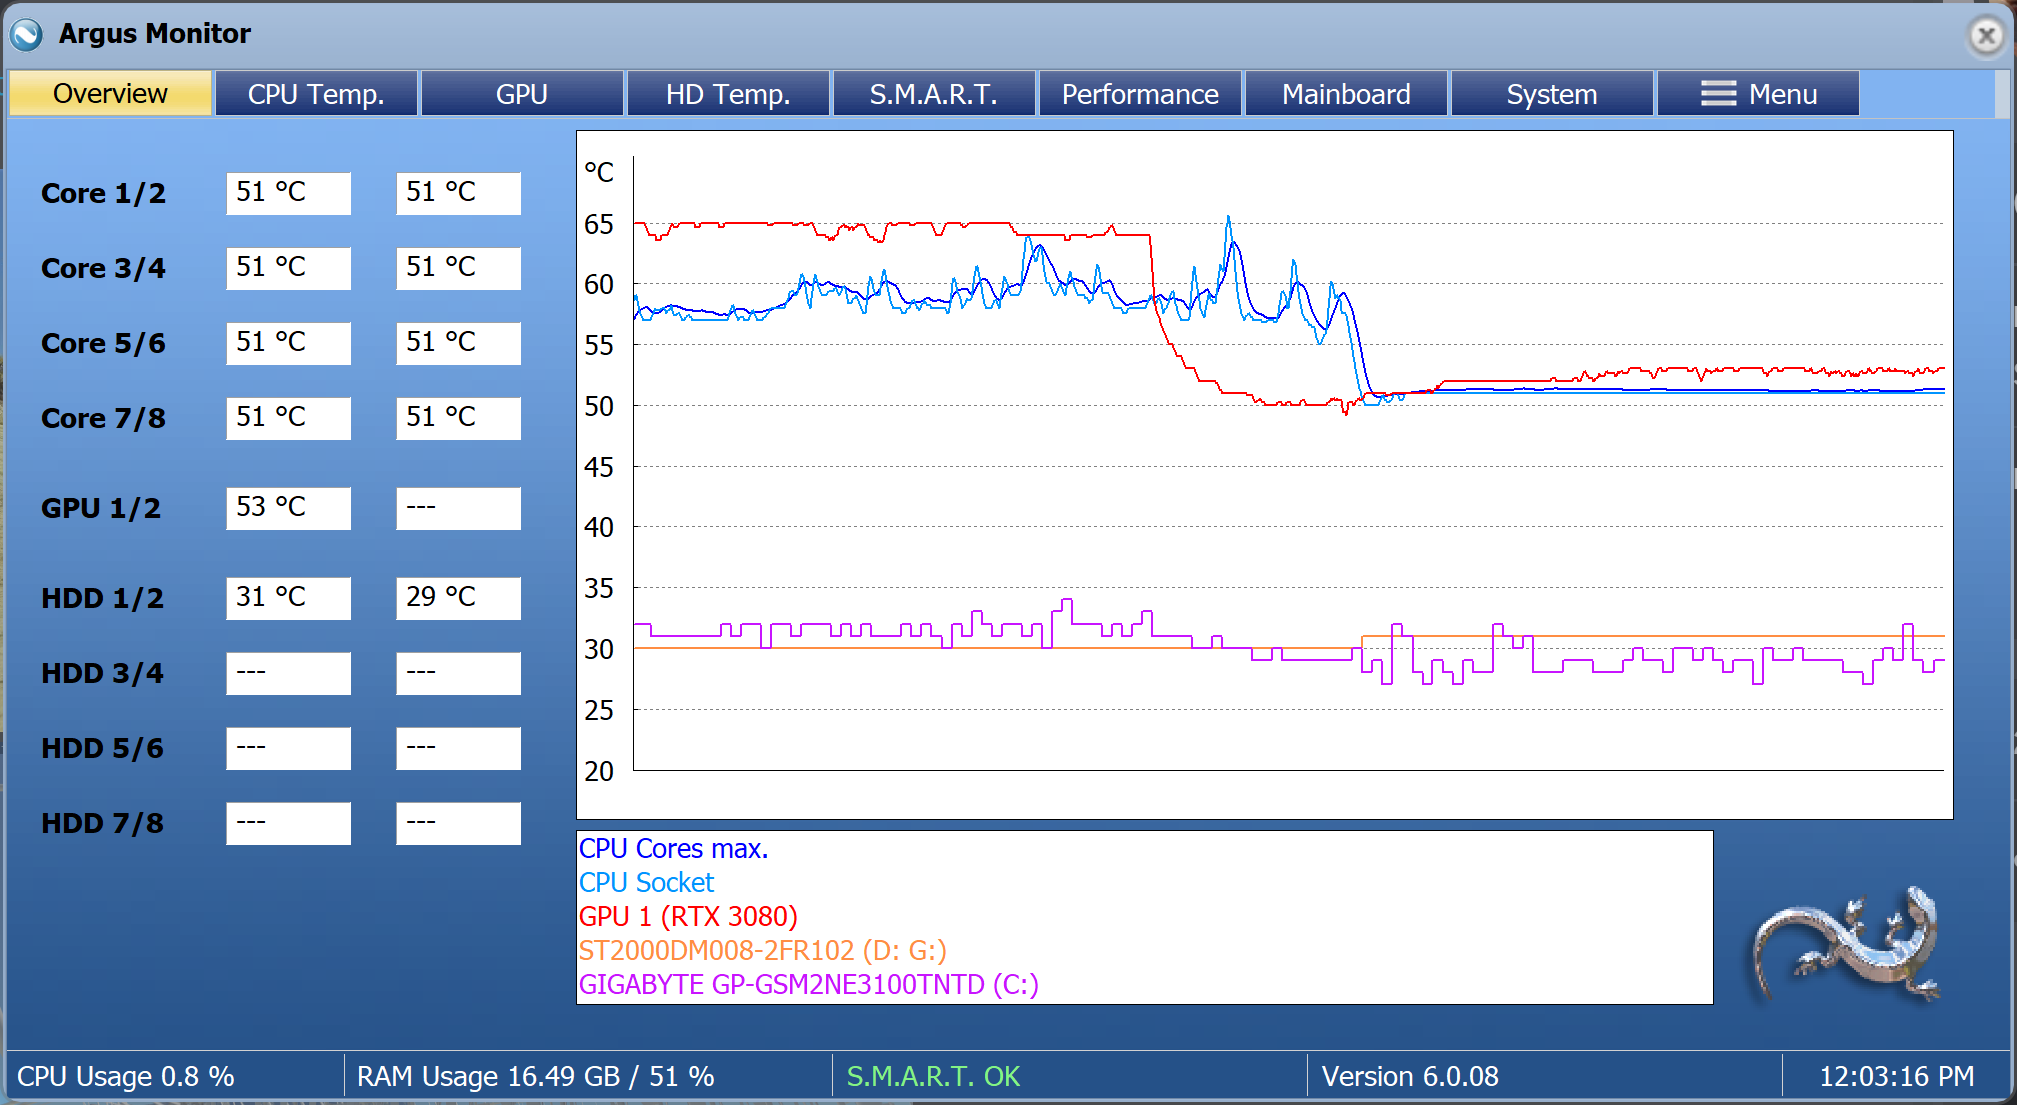Viewport: 2017px width, 1105px height.
Task: Open the System tab
Action: coord(1551,93)
